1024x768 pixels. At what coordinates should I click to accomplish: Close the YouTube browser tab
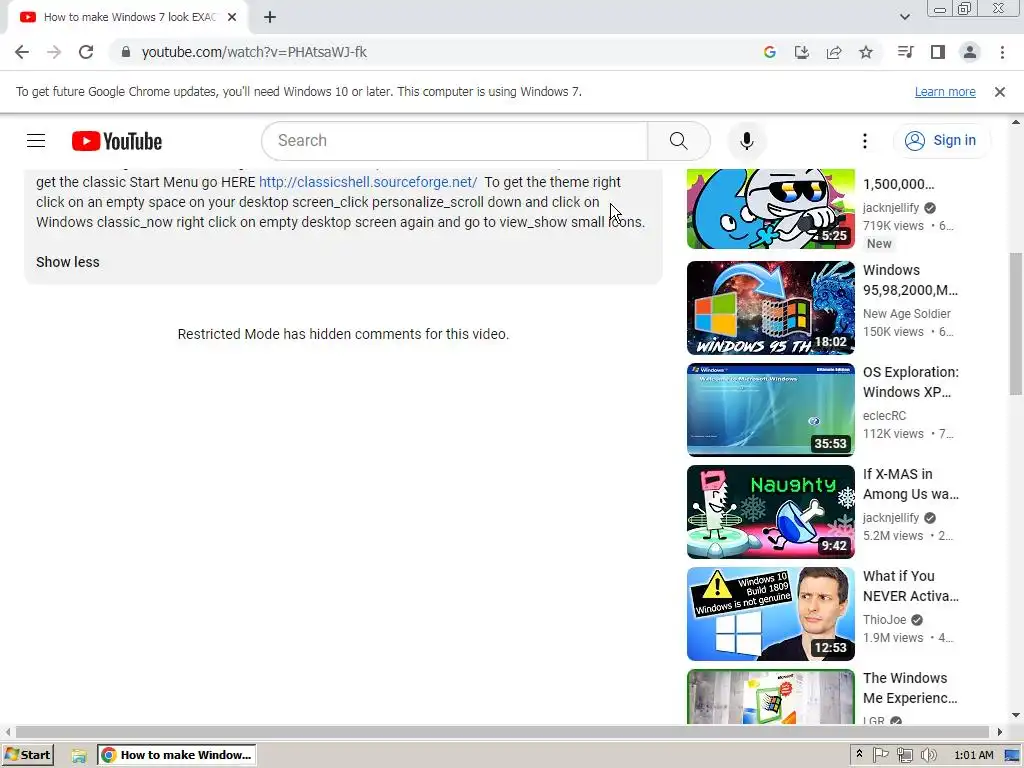[231, 17]
